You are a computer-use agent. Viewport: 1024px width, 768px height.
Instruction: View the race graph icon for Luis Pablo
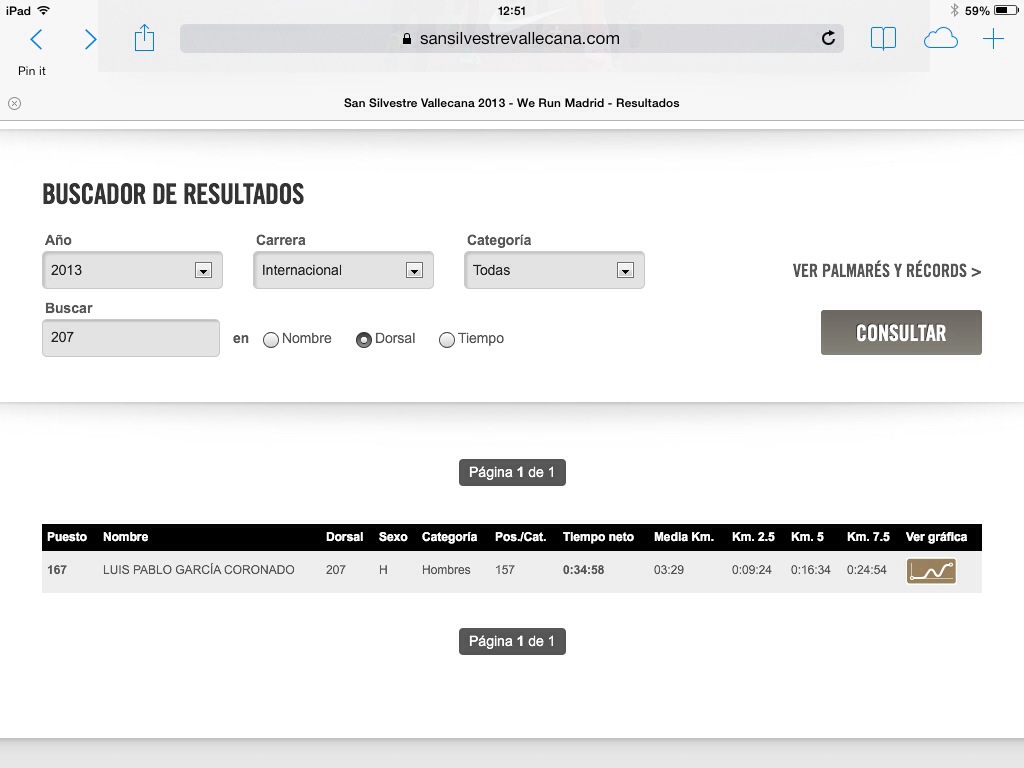(931, 571)
